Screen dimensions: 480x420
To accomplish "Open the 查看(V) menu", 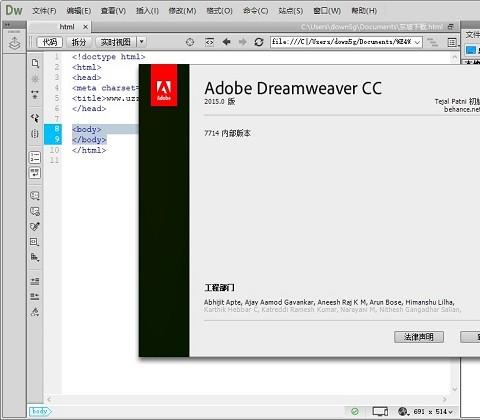I will [113, 11].
